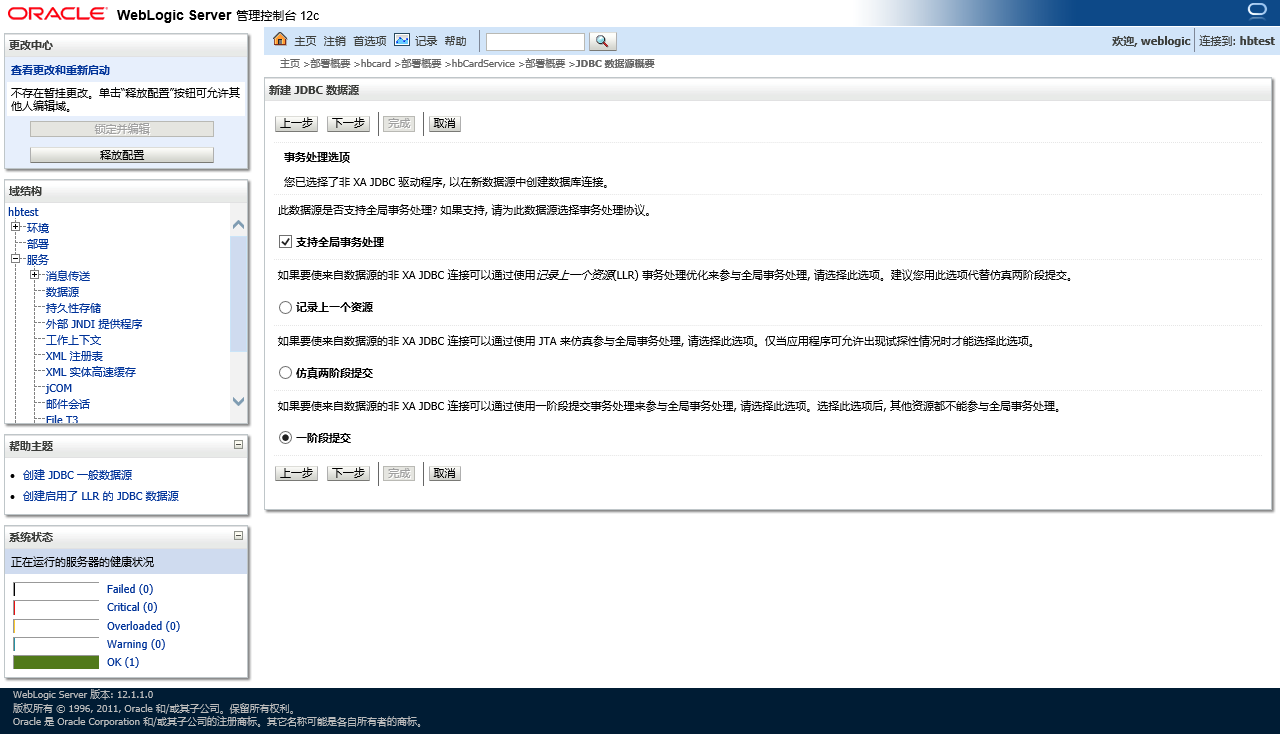The image size is (1280, 738).
Task: Click the search magnifier button
Action: click(x=603, y=41)
